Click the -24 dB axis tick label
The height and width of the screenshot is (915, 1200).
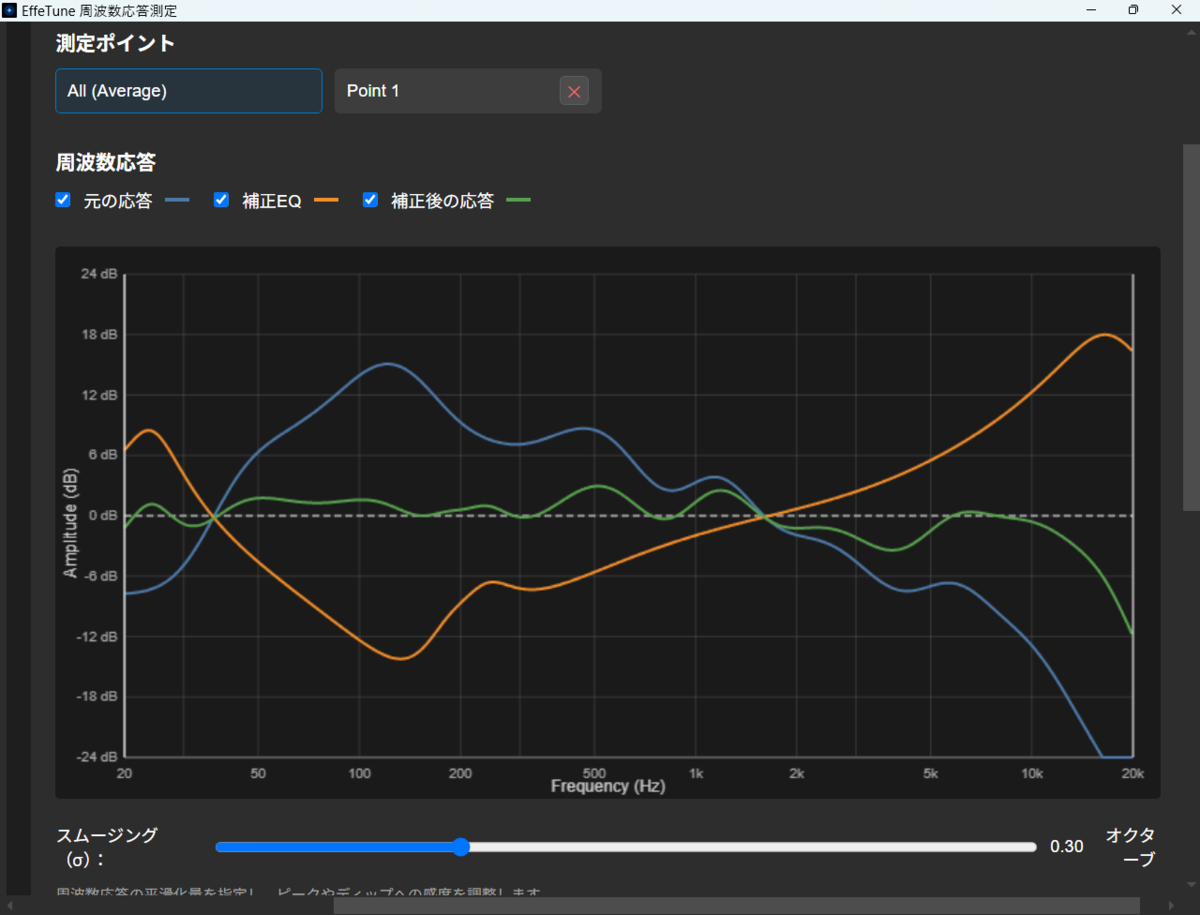(x=99, y=757)
